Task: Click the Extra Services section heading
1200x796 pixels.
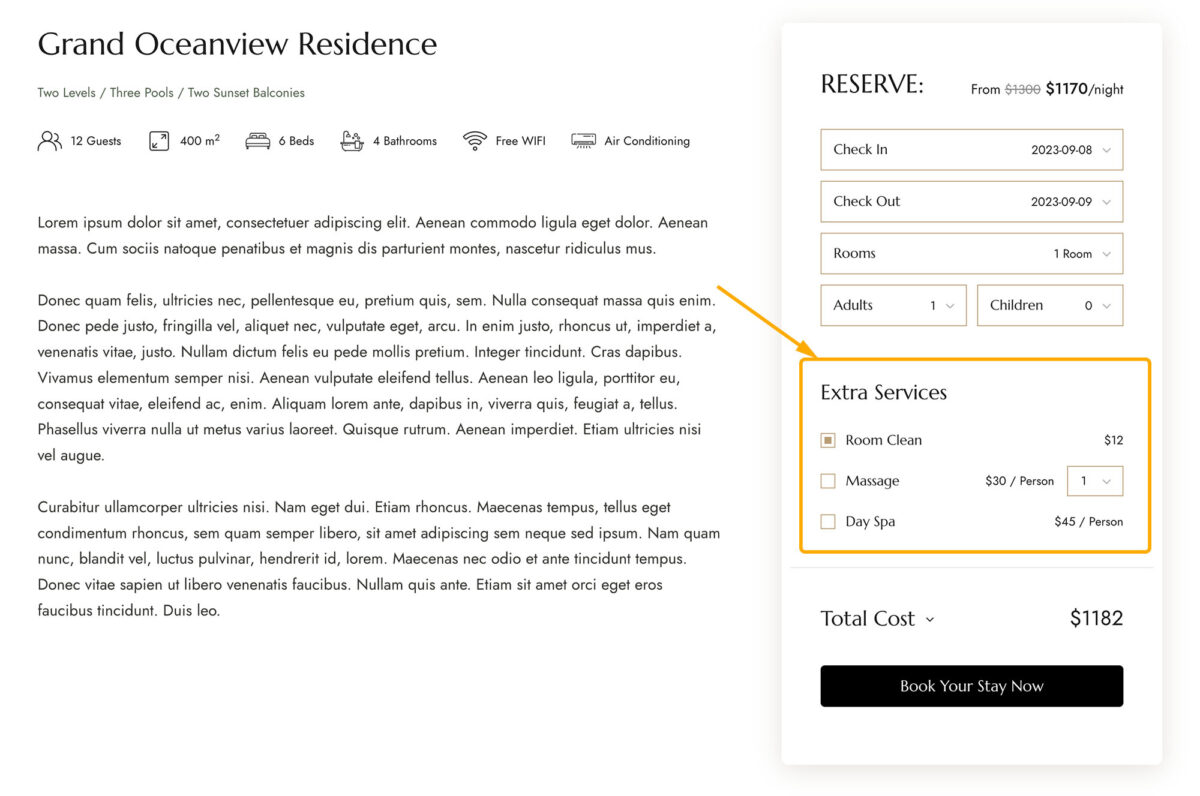Action: [x=883, y=392]
